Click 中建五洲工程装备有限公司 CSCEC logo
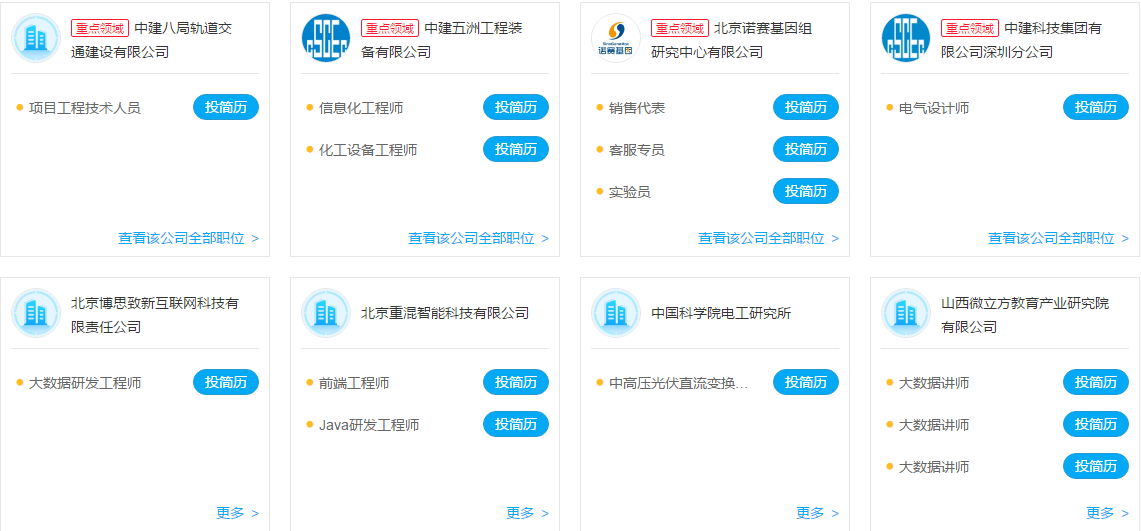The image size is (1141, 531). point(326,38)
